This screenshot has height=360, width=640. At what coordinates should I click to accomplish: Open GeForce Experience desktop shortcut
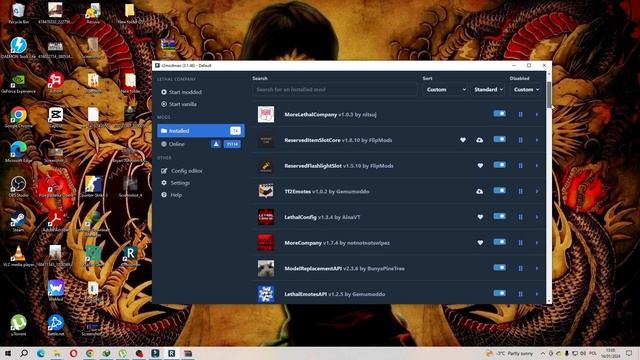[x=18, y=82]
